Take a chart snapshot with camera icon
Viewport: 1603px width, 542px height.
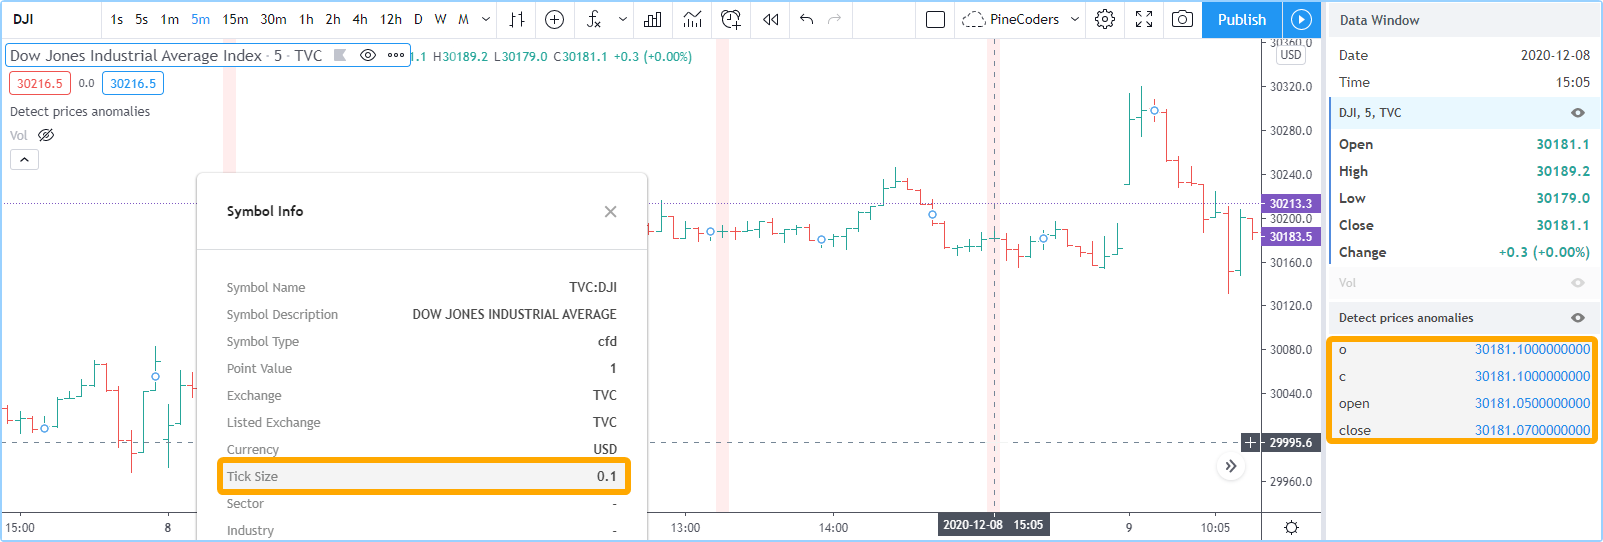click(1182, 20)
